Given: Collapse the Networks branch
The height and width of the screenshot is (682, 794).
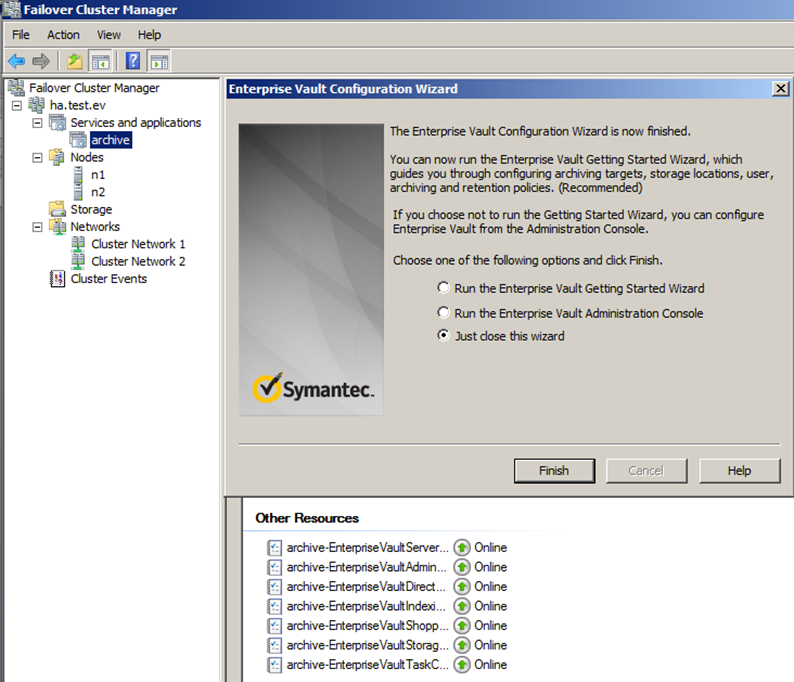Looking at the screenshot, I should tap(37, 227).
